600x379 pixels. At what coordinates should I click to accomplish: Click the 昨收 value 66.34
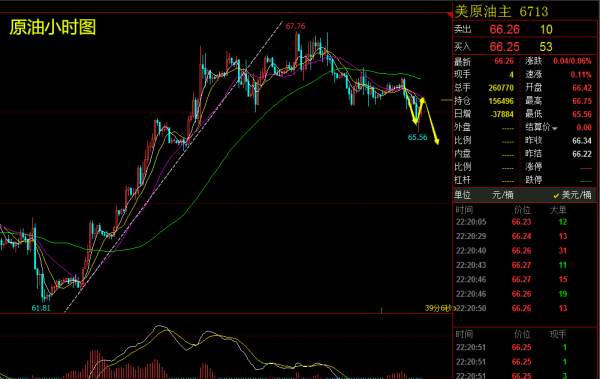pos(582,141)
